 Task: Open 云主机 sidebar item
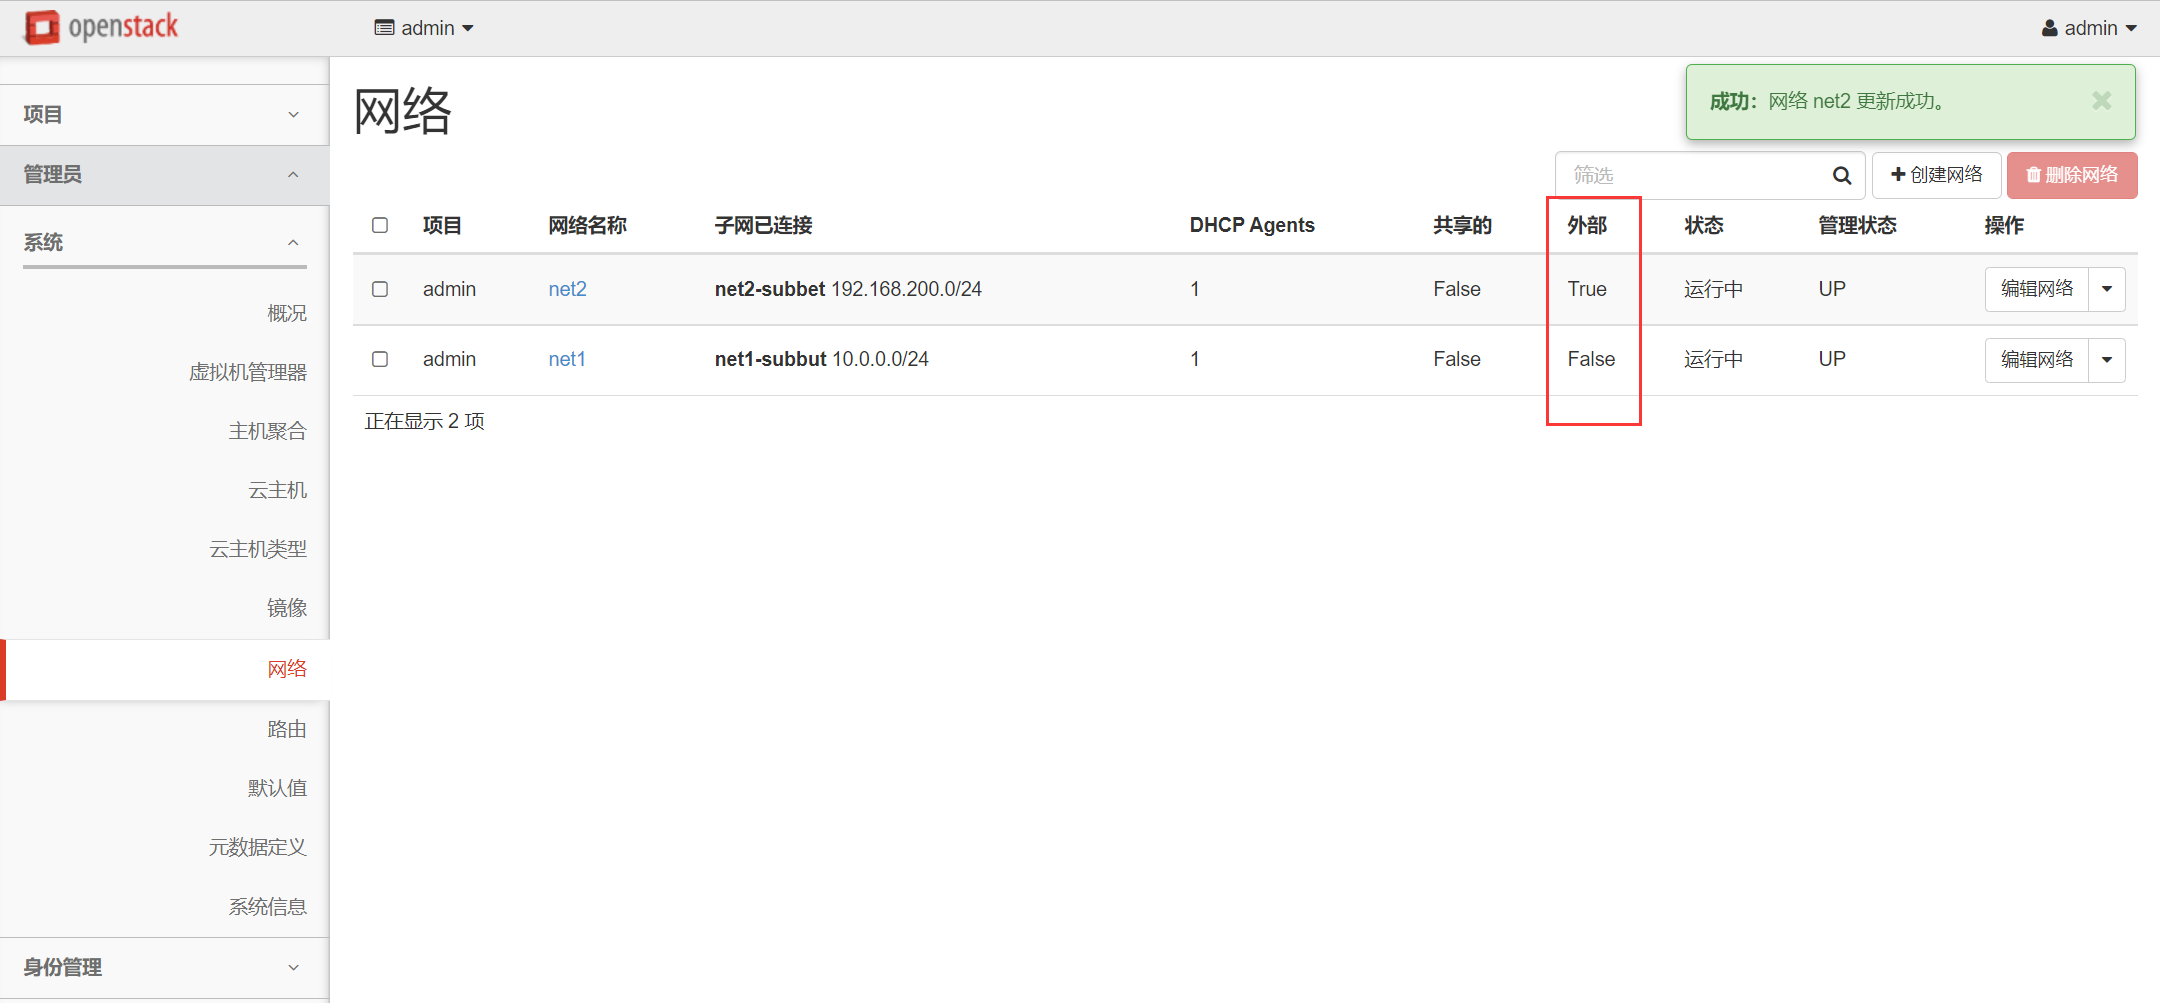pyautogui.click(x=277, y=490)
